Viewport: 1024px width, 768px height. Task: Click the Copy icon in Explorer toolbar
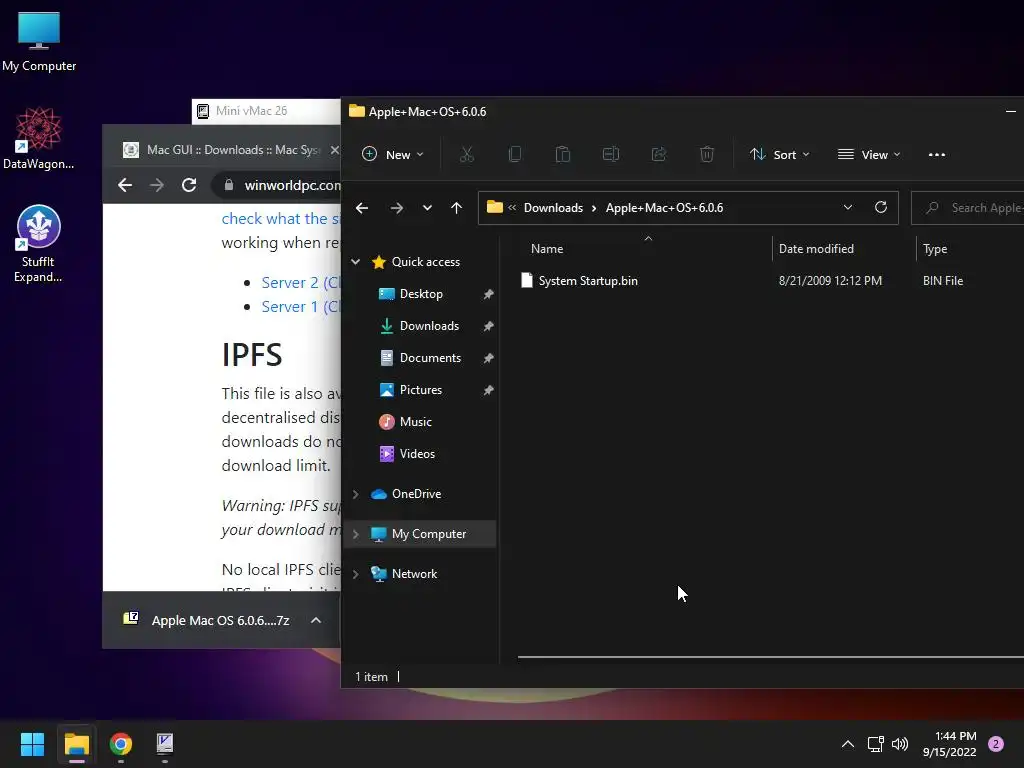tap(515, 155)
